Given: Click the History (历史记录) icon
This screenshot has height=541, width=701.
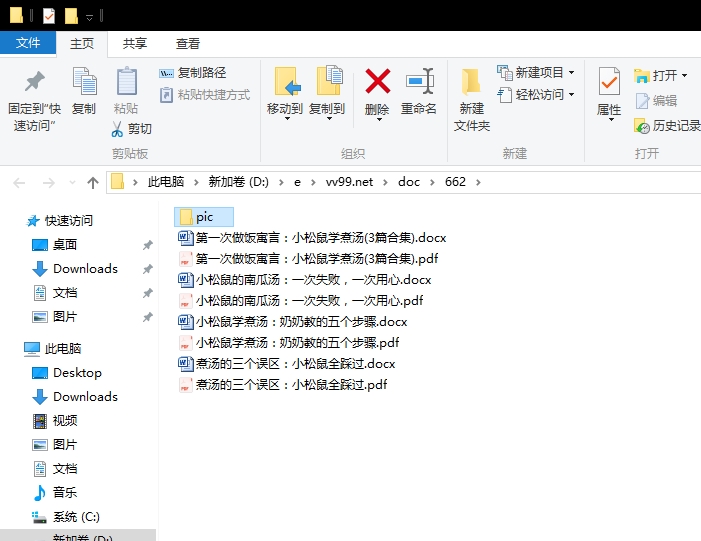Looking at the screenshot, I should click(x=642, y=126).
